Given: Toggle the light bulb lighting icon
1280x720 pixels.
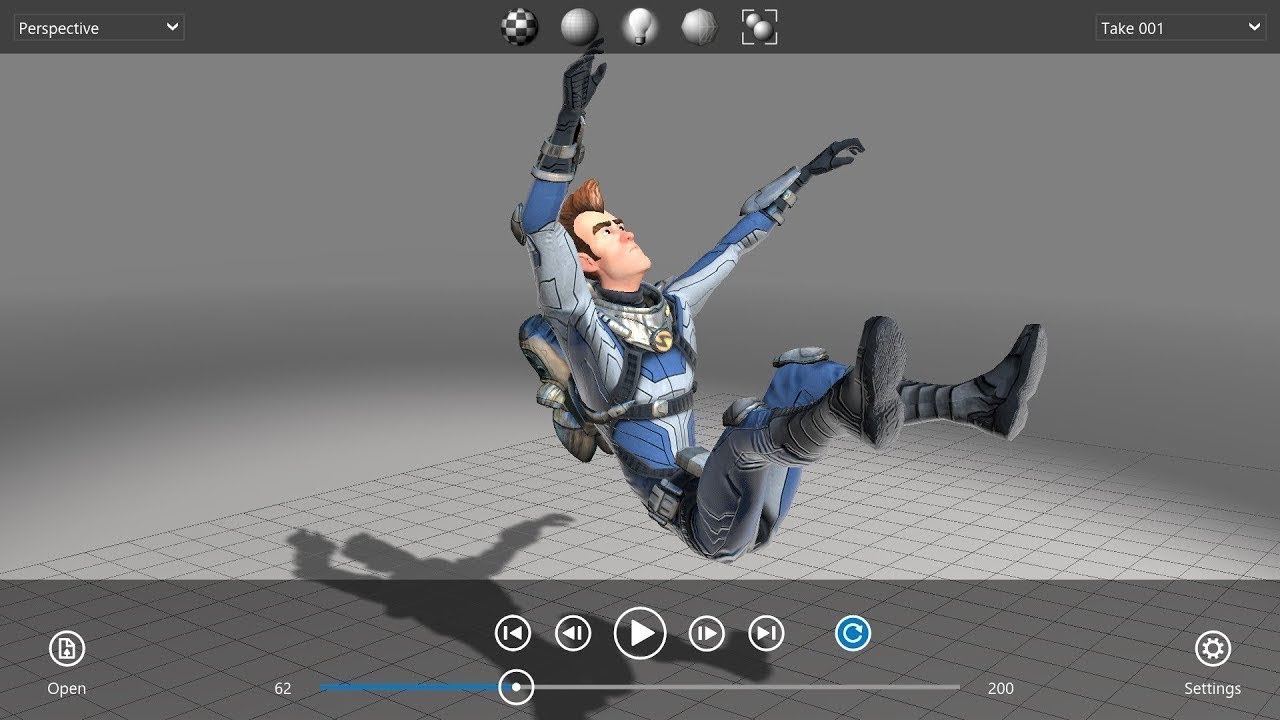Looking at the screenshot, I should tap(640, 27).
